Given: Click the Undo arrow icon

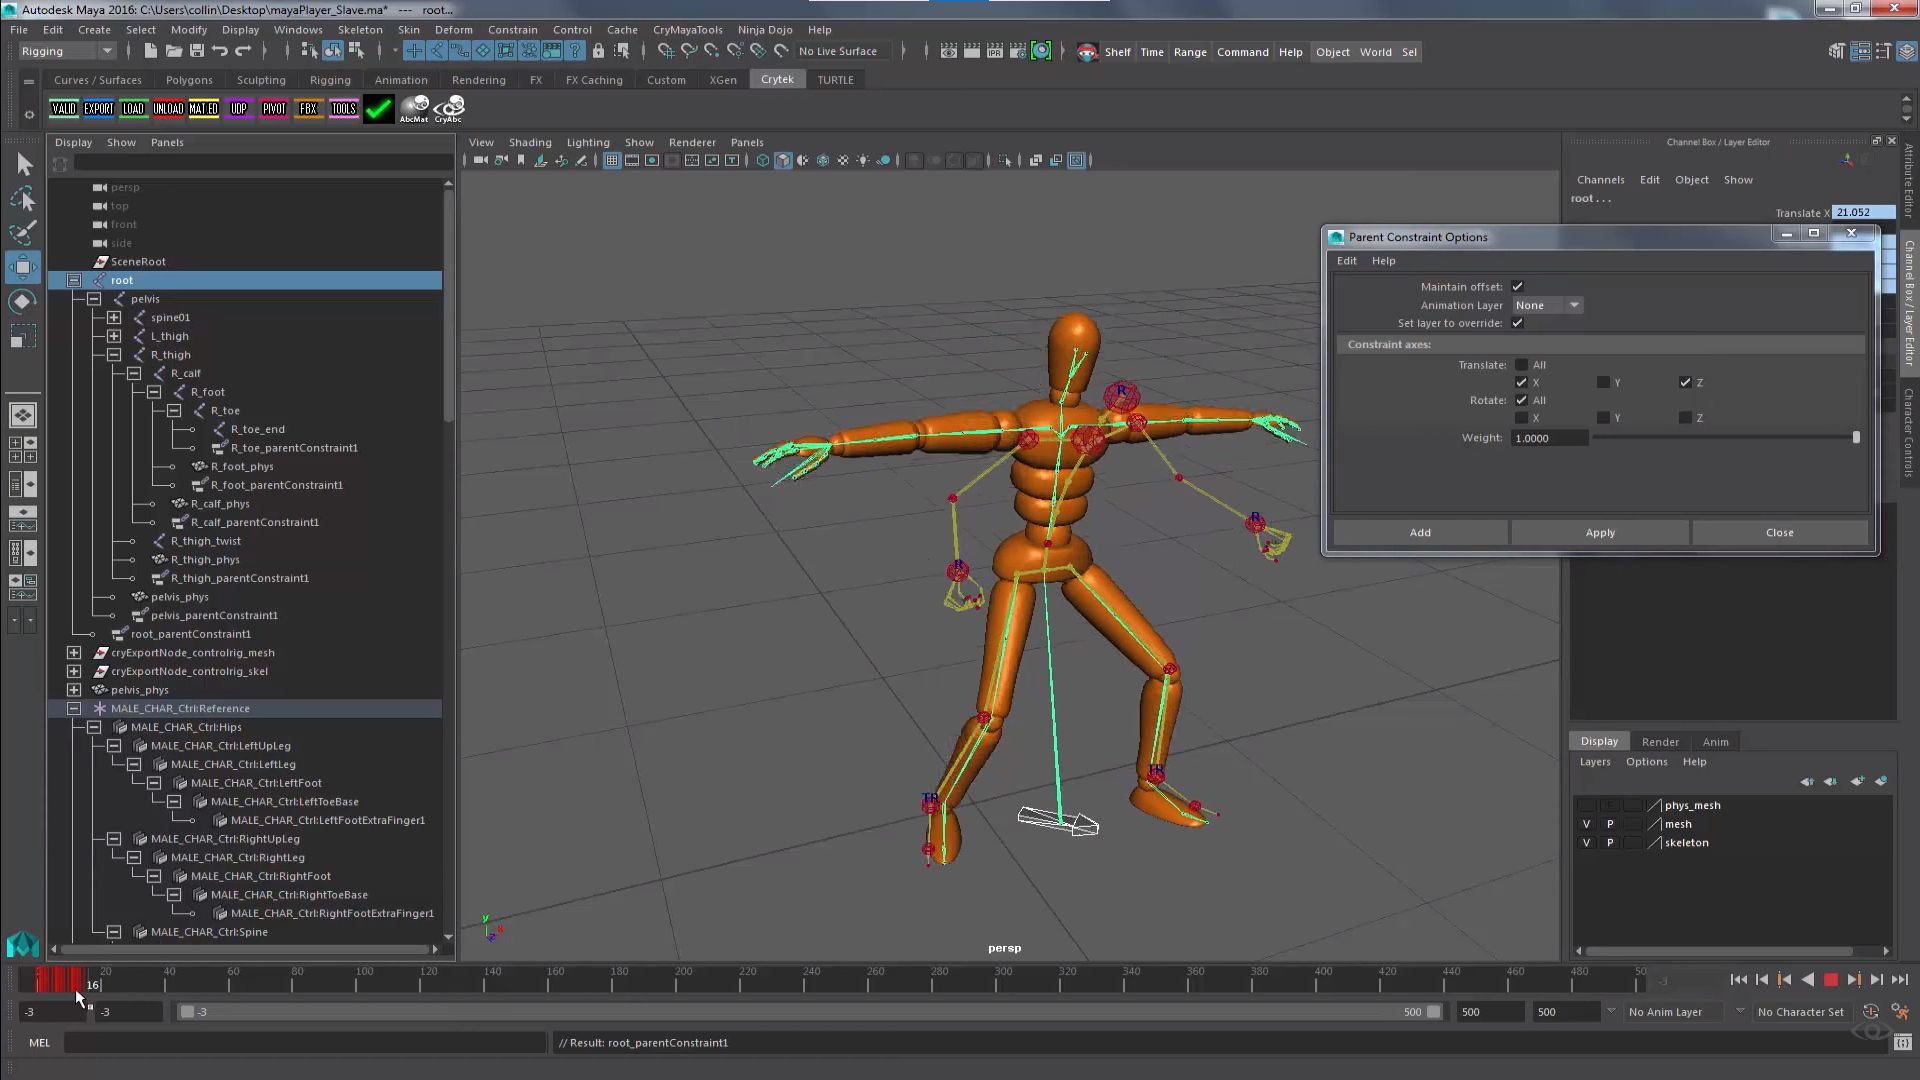Looking at the screenshot, I should coord(220,51).
